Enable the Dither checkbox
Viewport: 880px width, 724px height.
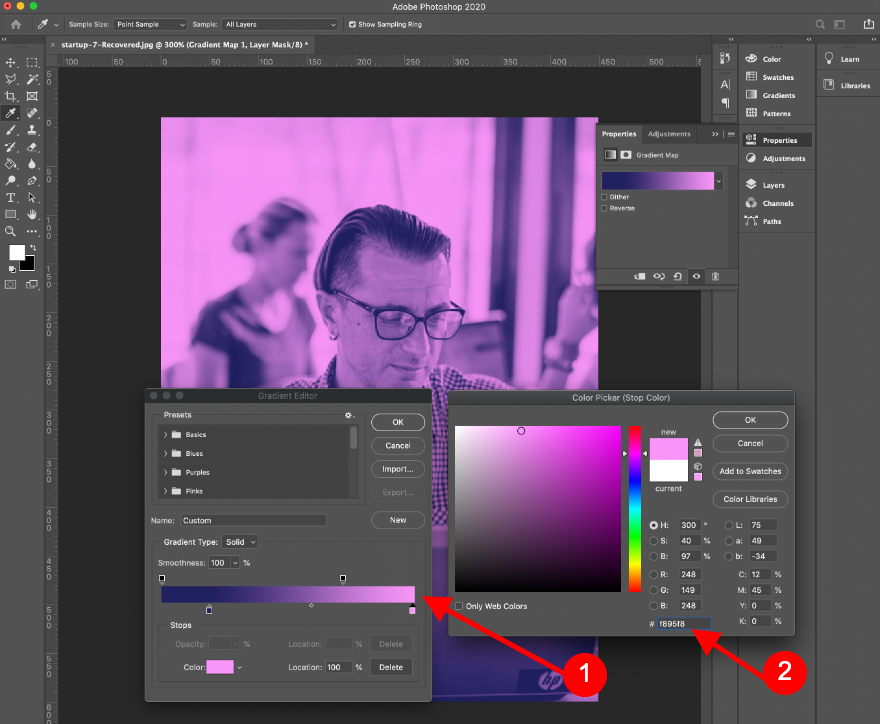[605, 197]
